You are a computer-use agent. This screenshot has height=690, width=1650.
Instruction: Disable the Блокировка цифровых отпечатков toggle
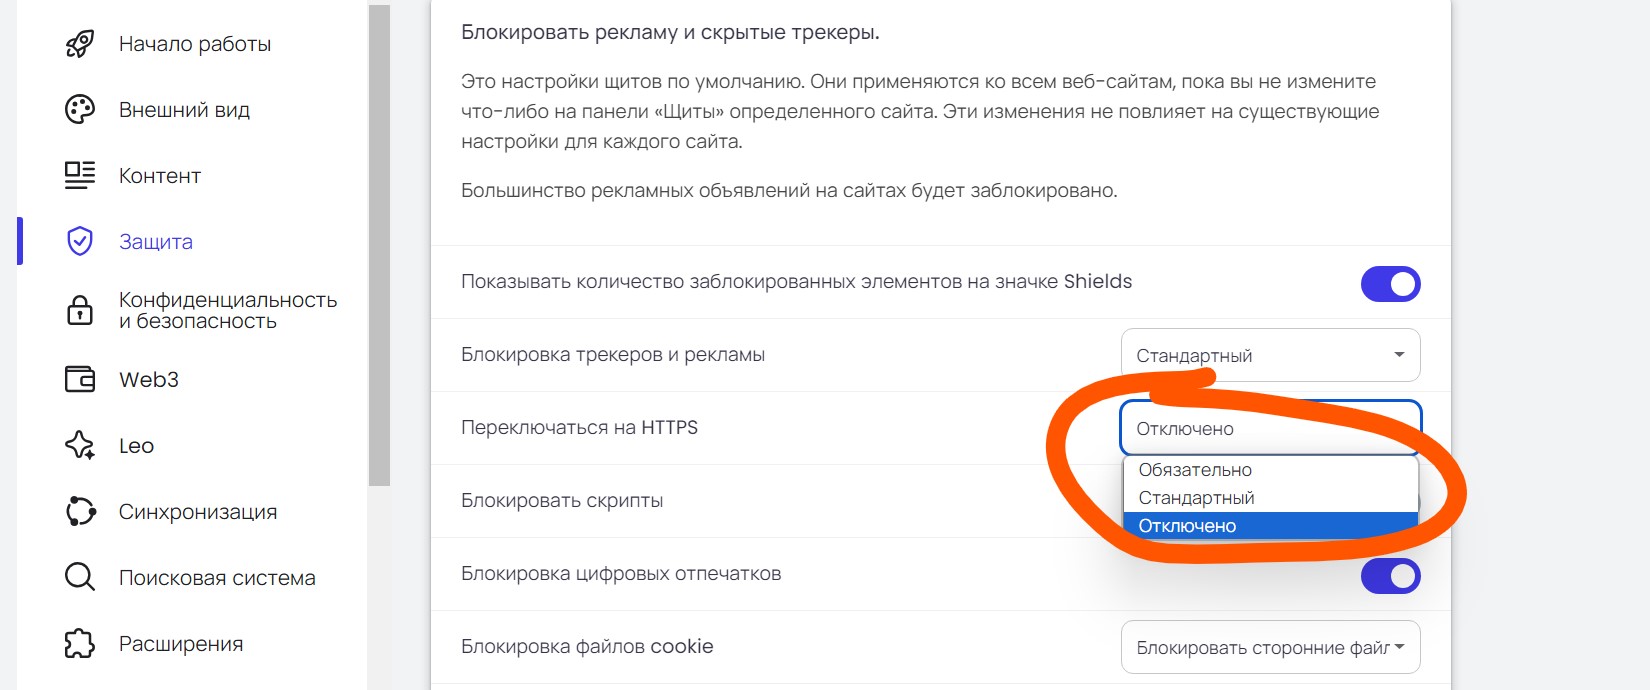(x=1390, y=576)
